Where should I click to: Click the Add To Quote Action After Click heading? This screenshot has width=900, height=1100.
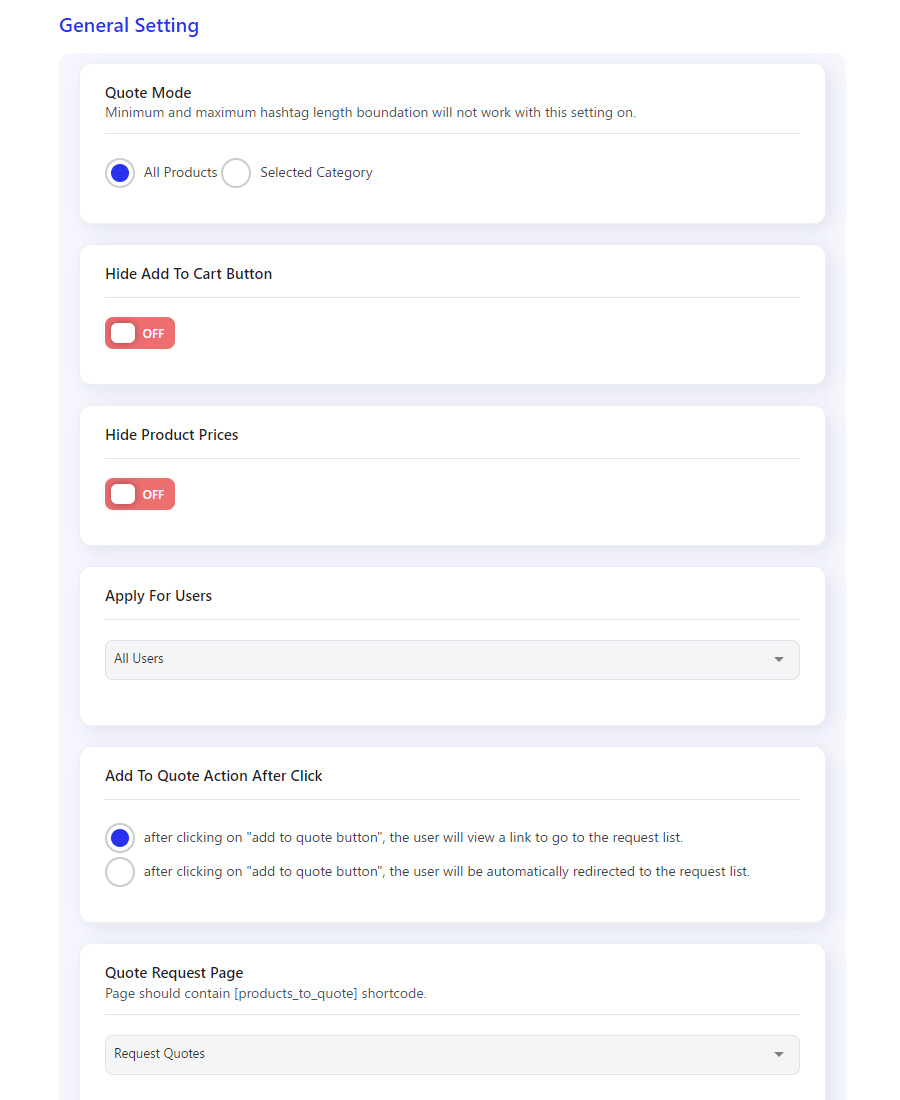pos(214,776)
